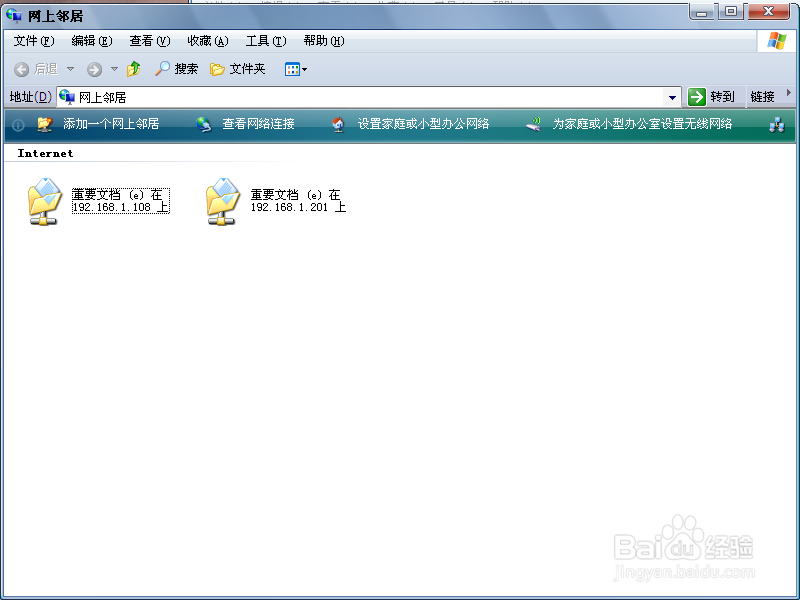Click the Windows flag logo
Screen dimensions: 800x600
[777, 41]
